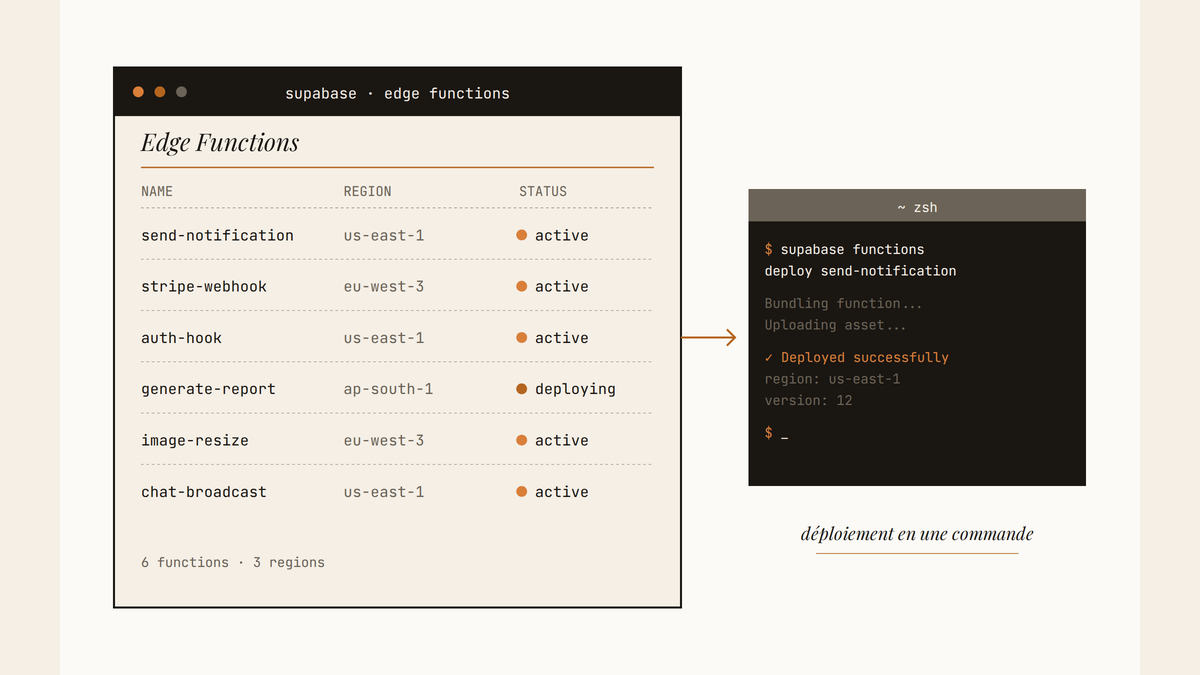Viewport: 1200px width, 675px height.
Task: Click the status dot for image-resize
Action: pyautogui.click(x=522, y=440)
